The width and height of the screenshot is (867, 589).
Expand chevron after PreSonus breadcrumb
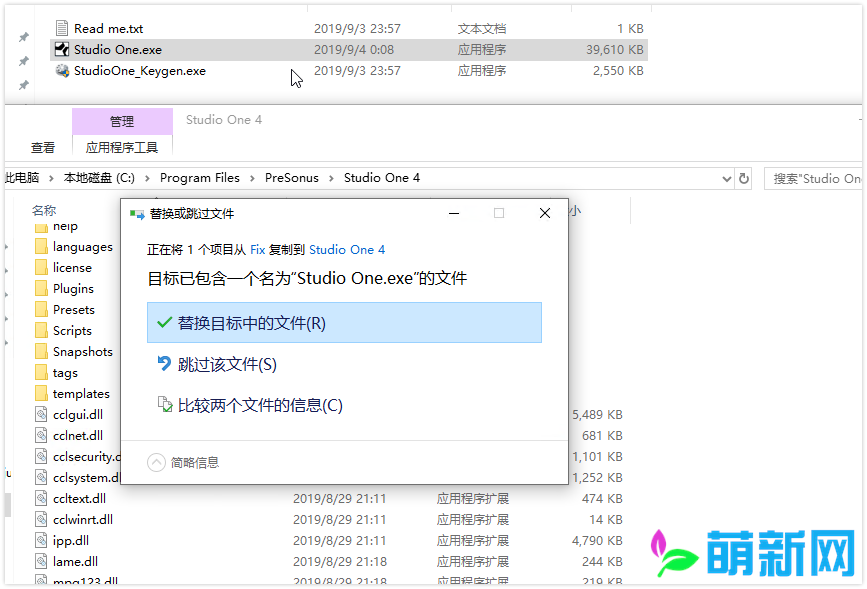point(331,178)
